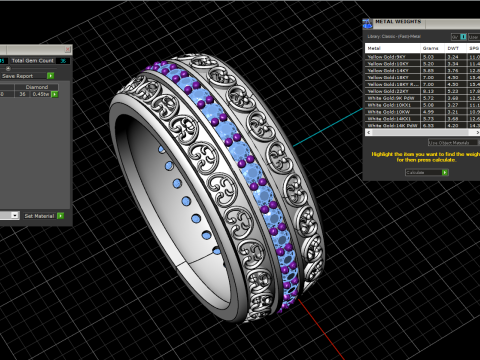Close the gem report panel

[68, 49]
